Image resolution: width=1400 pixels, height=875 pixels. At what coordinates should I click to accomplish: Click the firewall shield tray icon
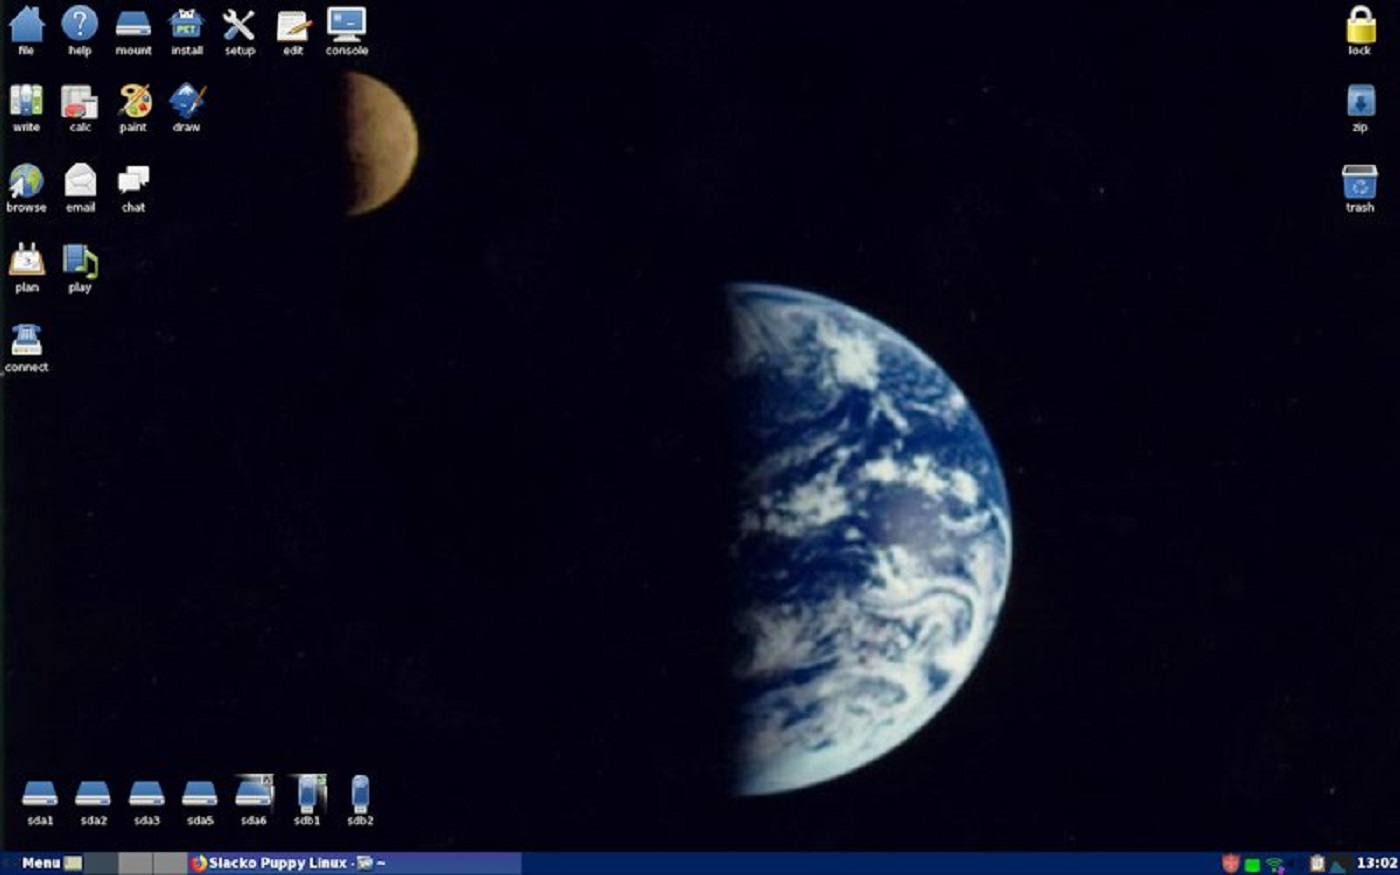point(1231,863)
